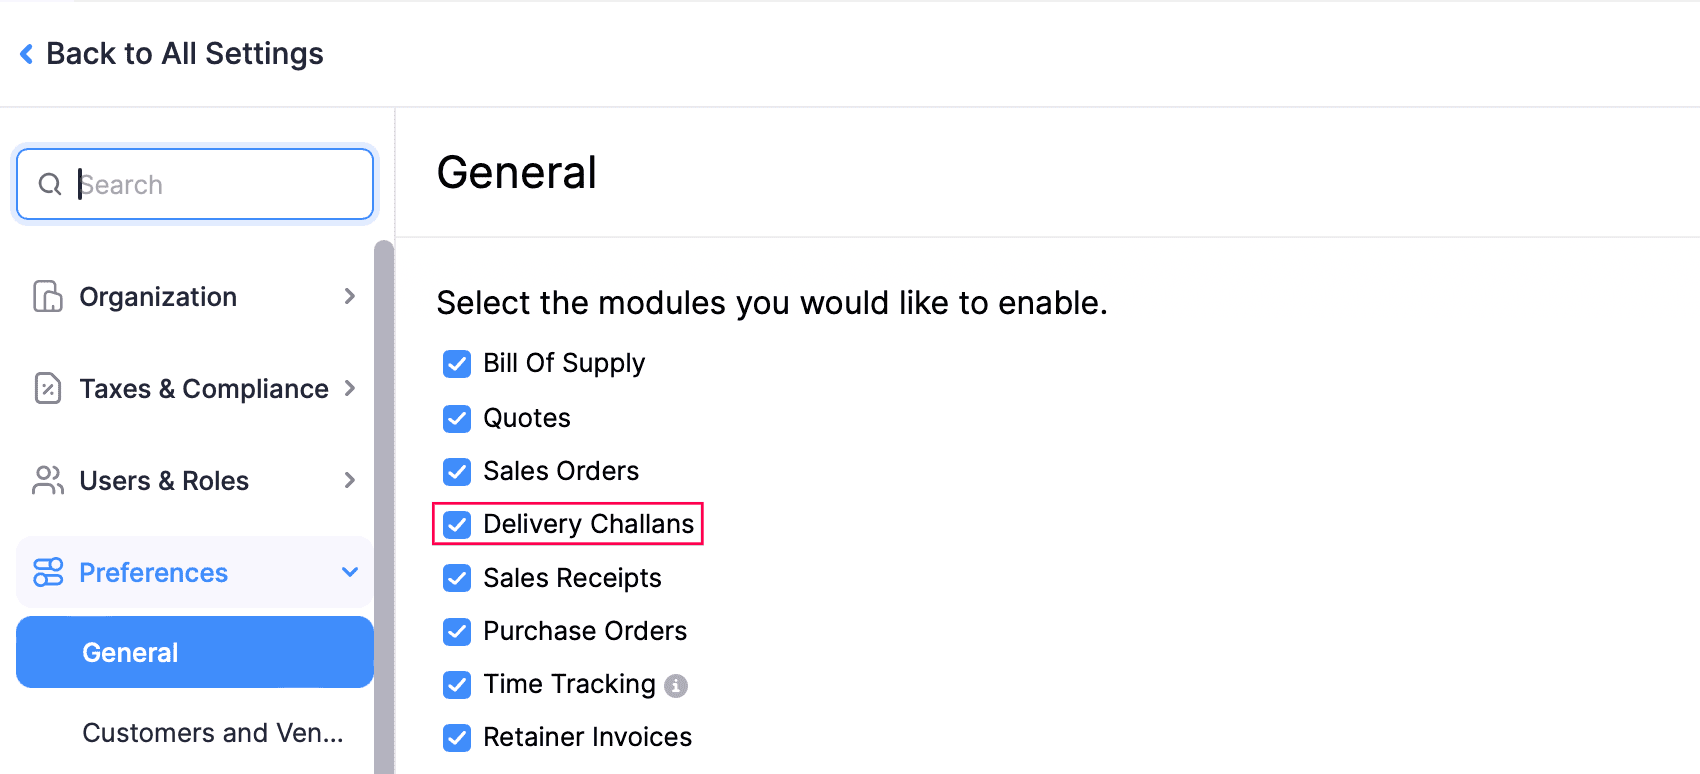Open Customers and Vendors preferences

pyautogui.click(x=213, y=733)
